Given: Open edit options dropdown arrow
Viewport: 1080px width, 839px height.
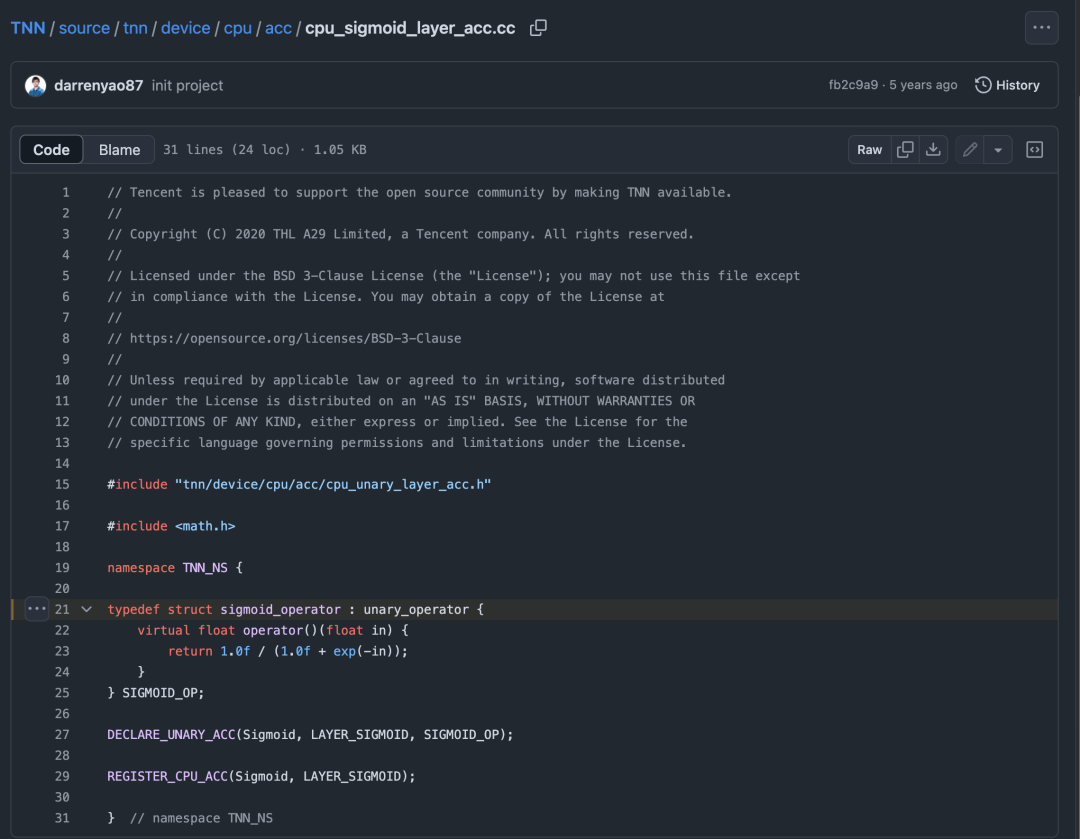Looking at the screenshot, I should (997, 149).
